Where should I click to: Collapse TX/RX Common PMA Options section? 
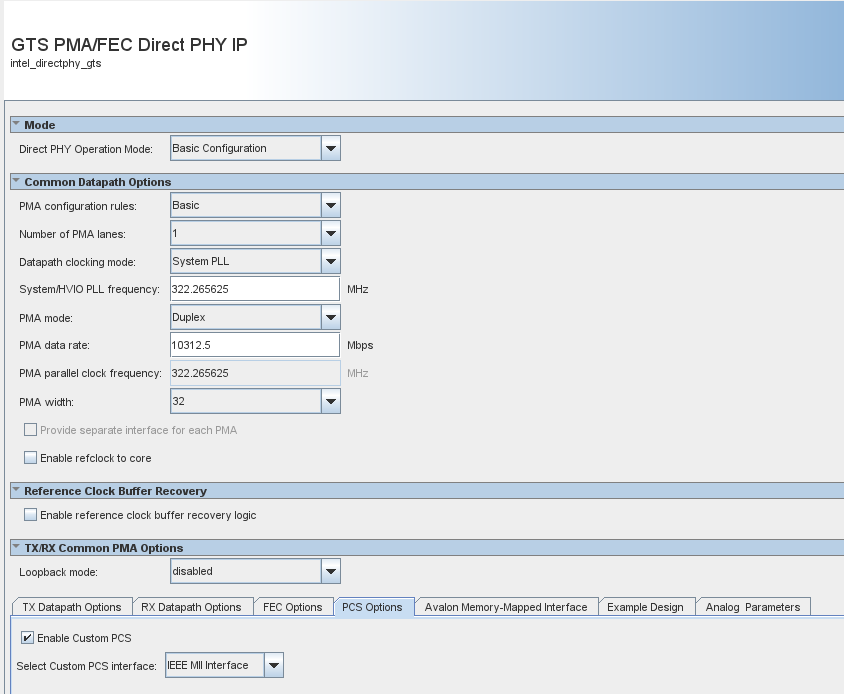(x=16, y=548)
